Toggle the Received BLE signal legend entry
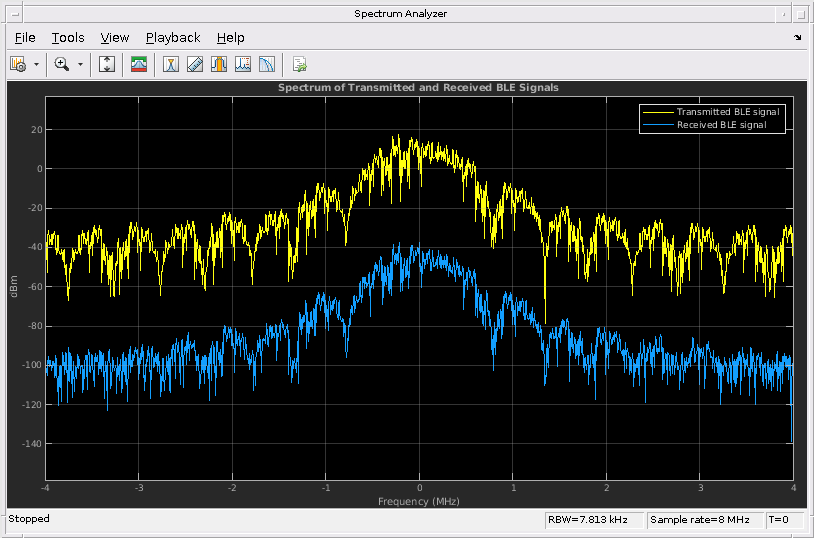Viewport: 814px width, 538px height. (721, 125)
